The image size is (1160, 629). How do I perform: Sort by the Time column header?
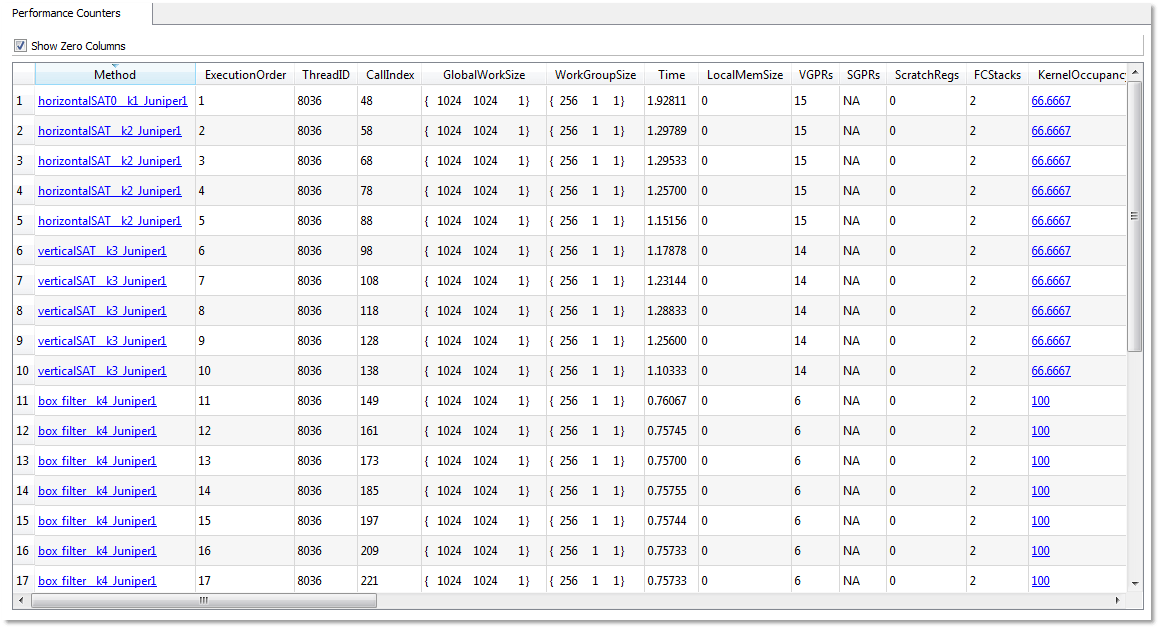671,75
